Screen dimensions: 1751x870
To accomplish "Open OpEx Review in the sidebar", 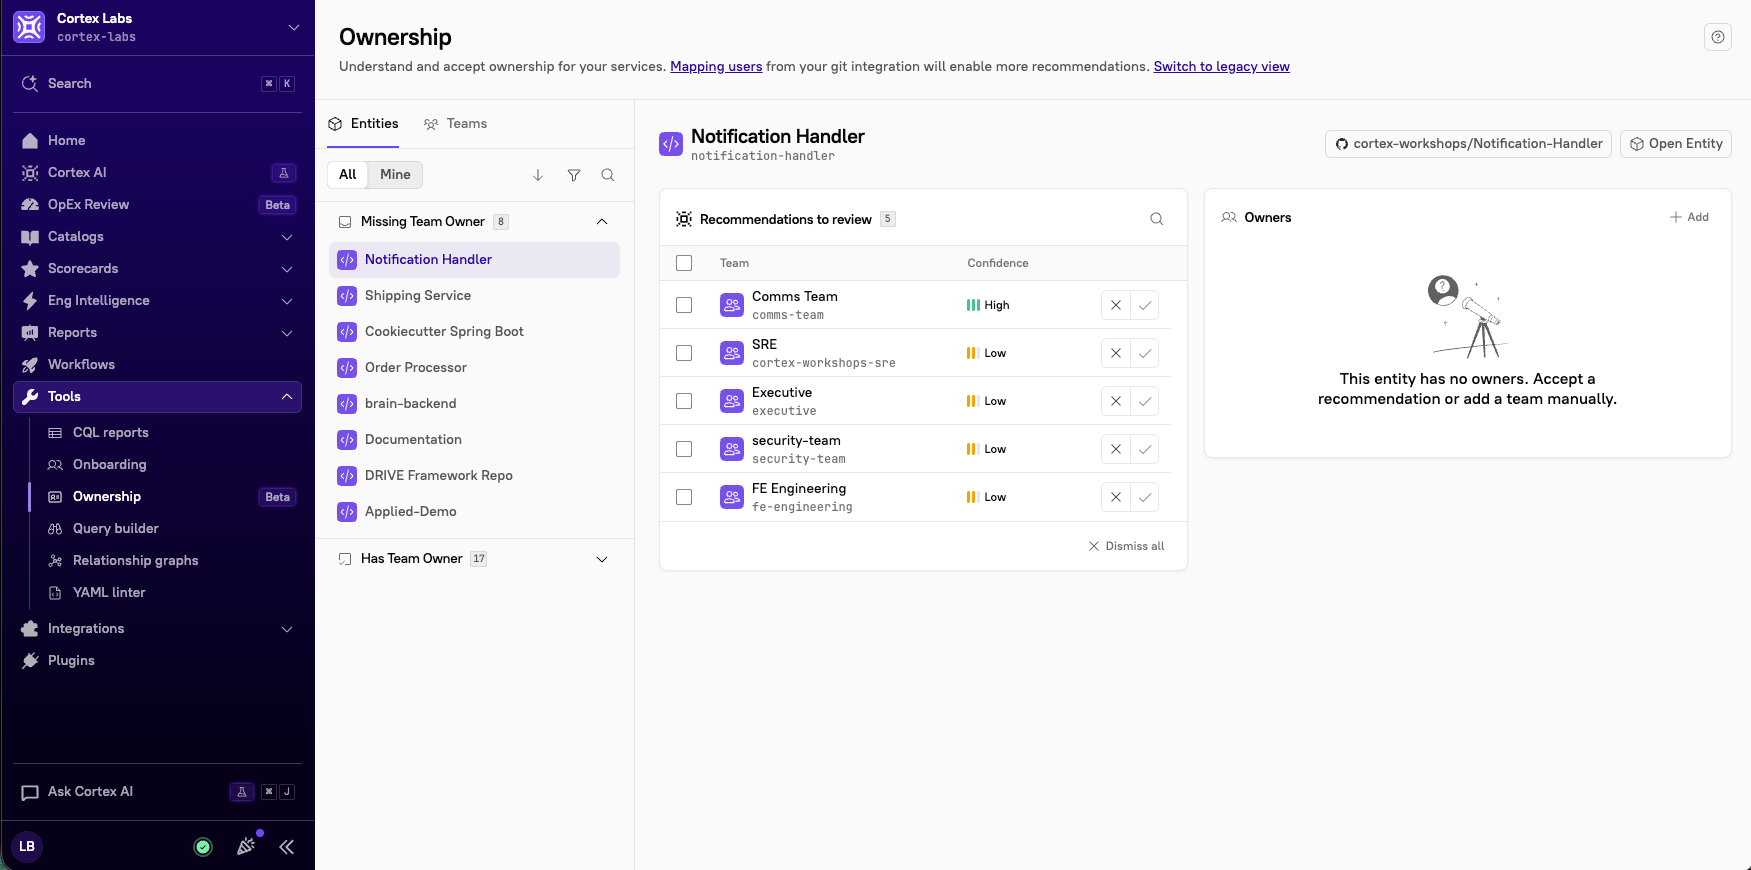I will tap(157, 205).
